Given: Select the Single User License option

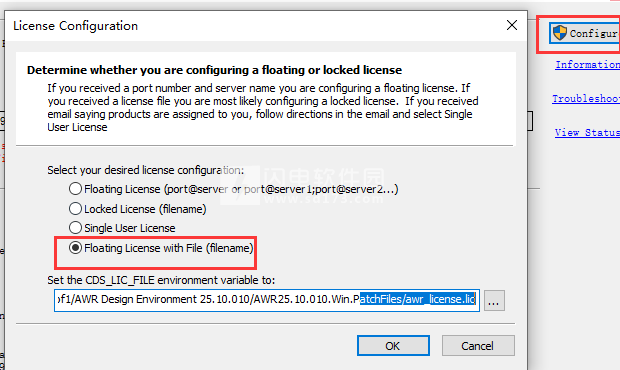Looking at the screenshot, I should pyautogui.click(x=76, y=228).
